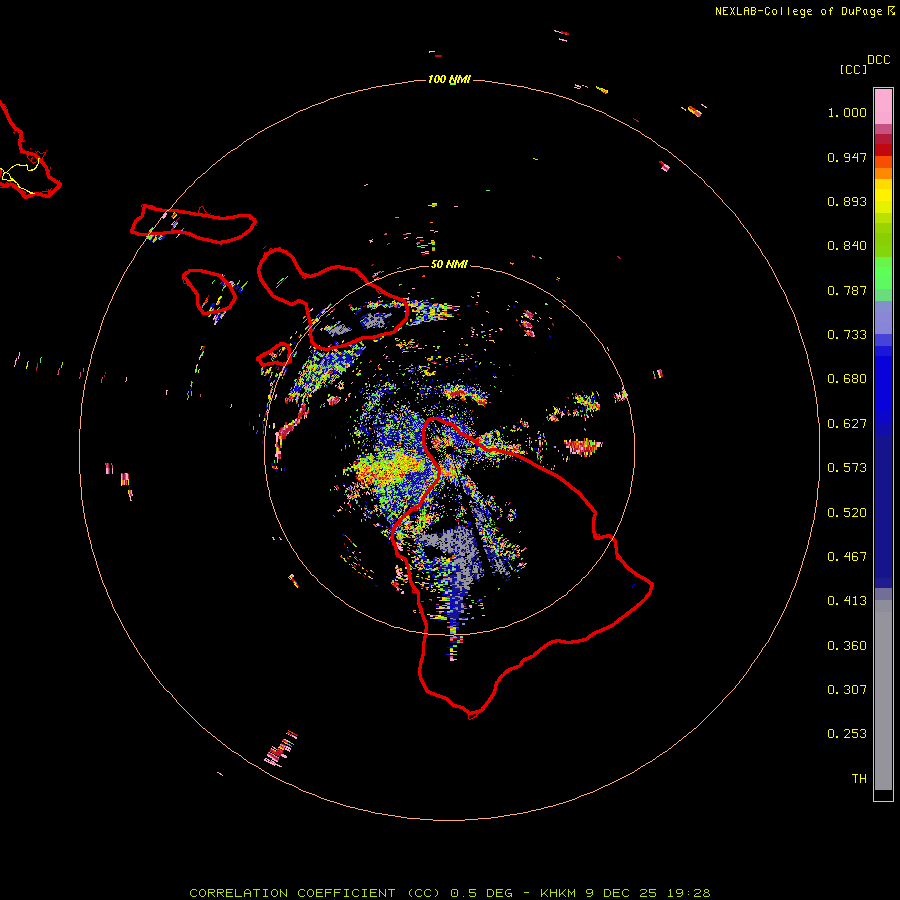Select the 0.893 color scale value

pyautogui.click(x=847, y=201)
